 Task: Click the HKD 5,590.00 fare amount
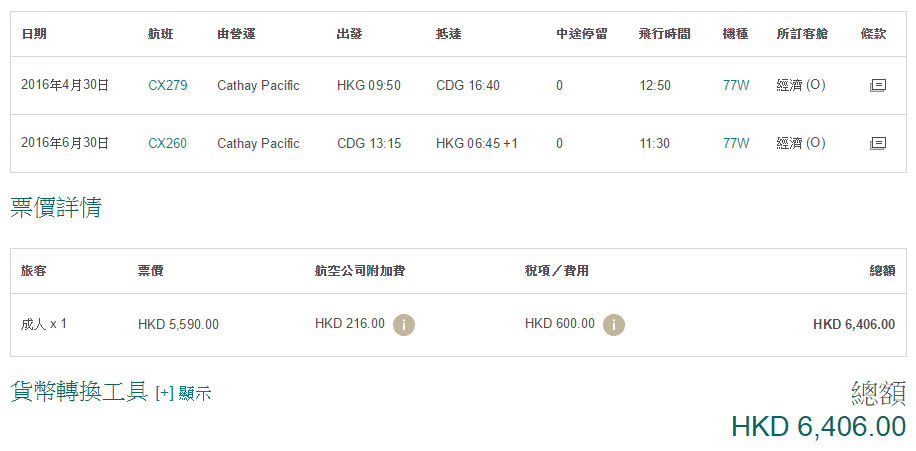178,324
